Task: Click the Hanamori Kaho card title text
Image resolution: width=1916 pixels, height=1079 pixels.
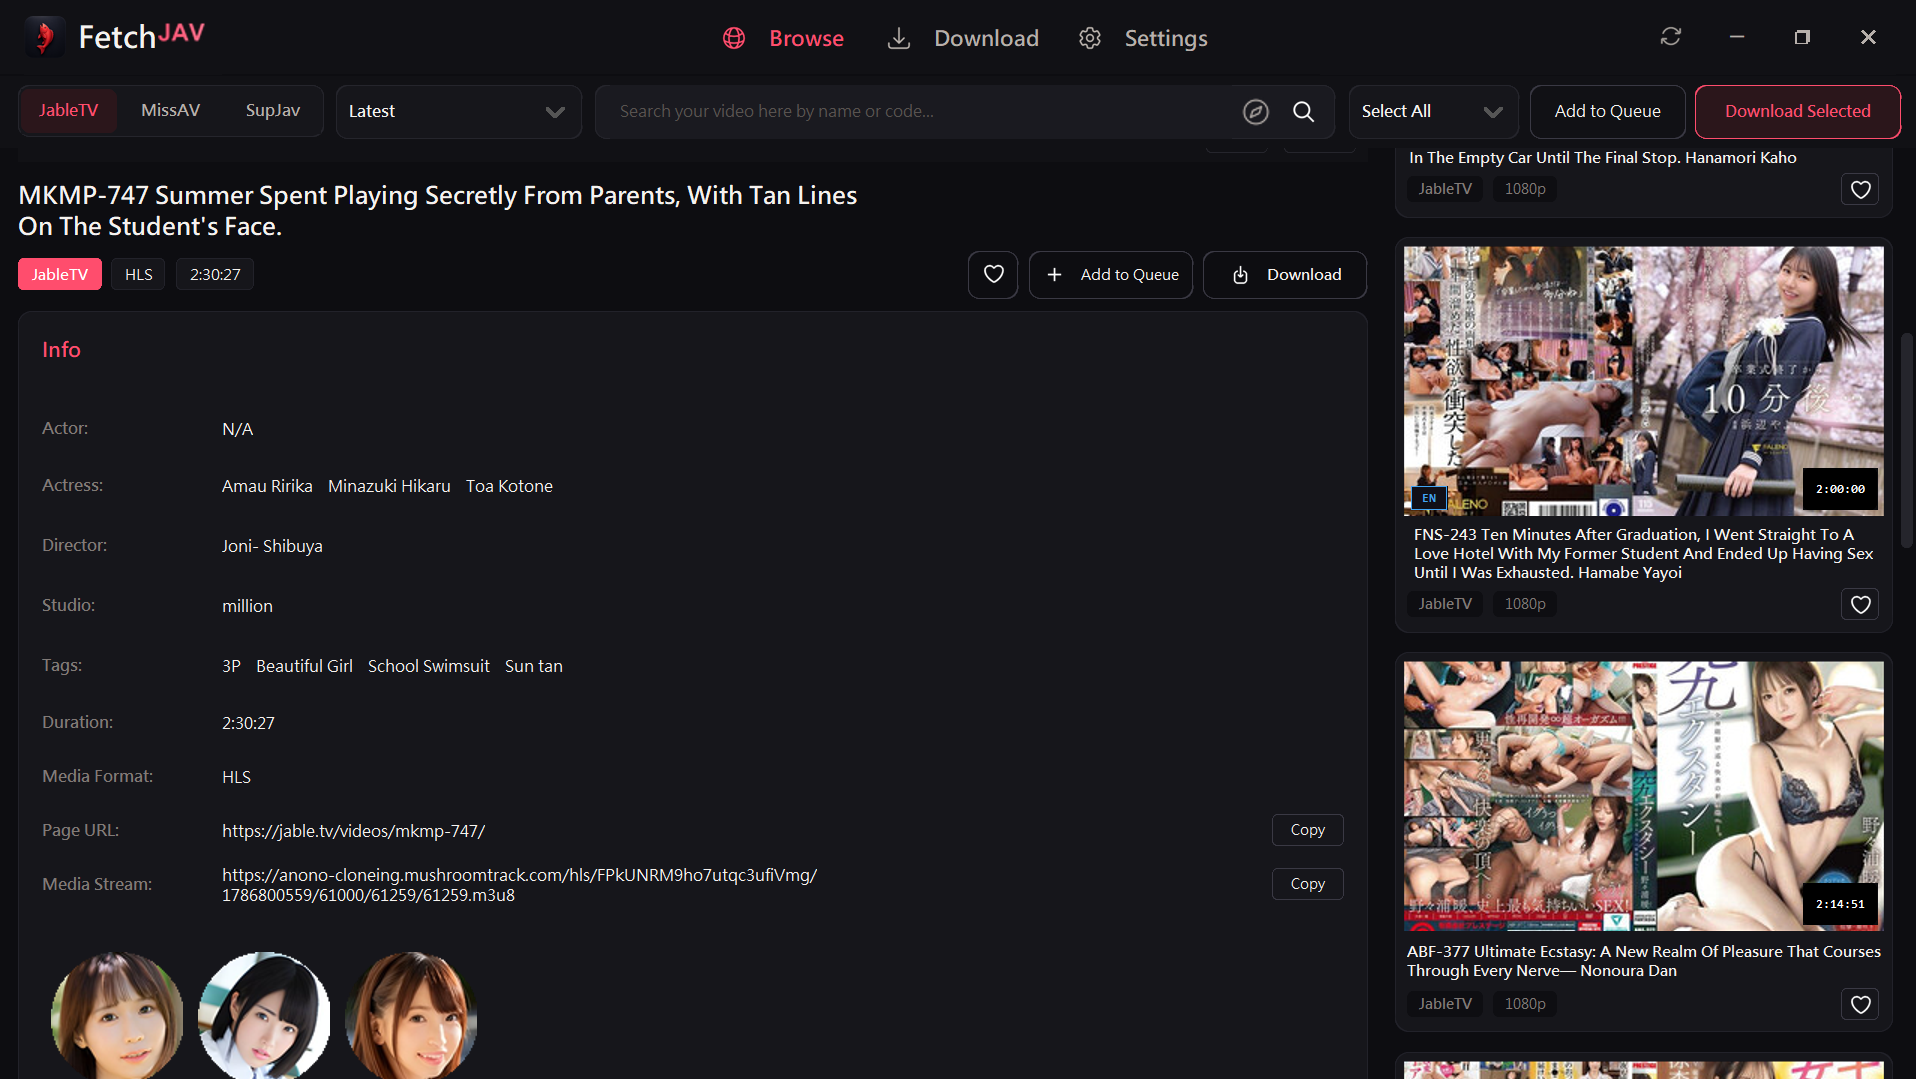Action: click(1602, 158)
